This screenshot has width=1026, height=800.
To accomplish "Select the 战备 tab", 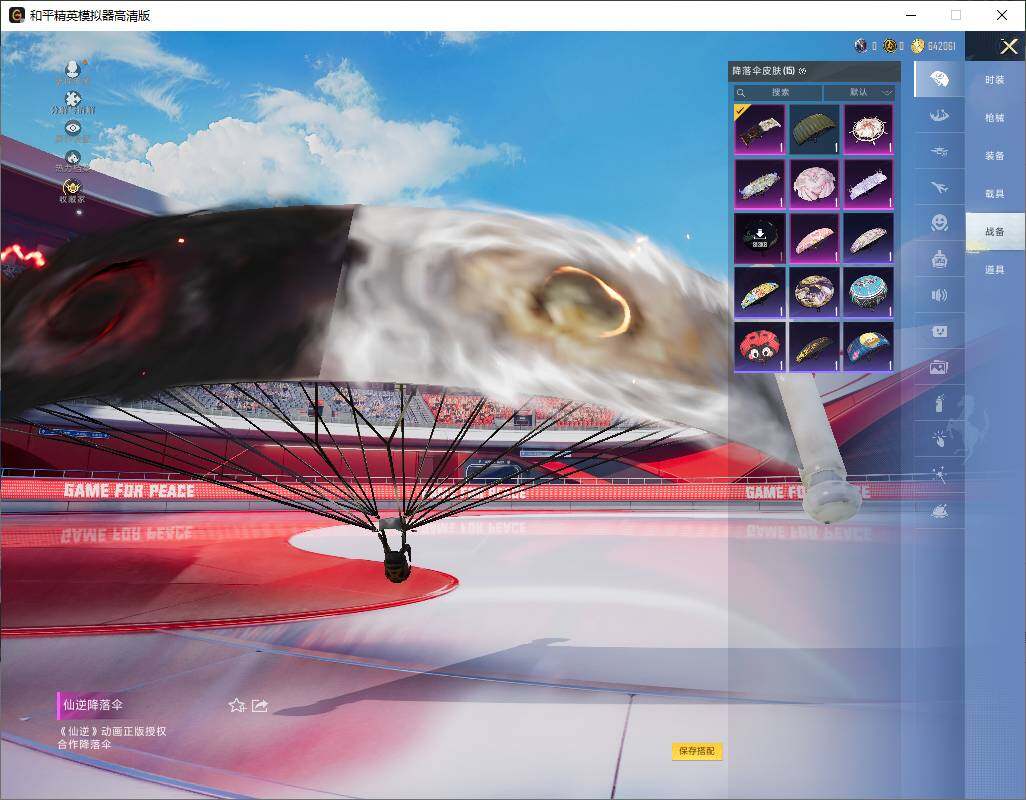I will coord(995,232).
